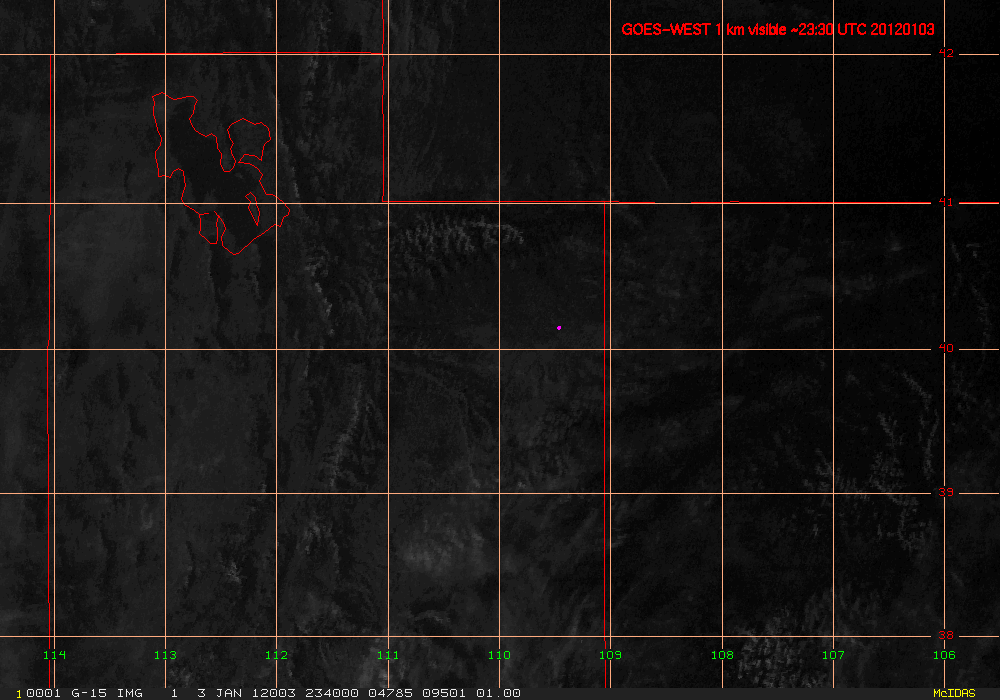Image resolution: width=1000 pixels, height=700 pixels.
Task: Click the green longitude label 112
Action: (276, 655)
